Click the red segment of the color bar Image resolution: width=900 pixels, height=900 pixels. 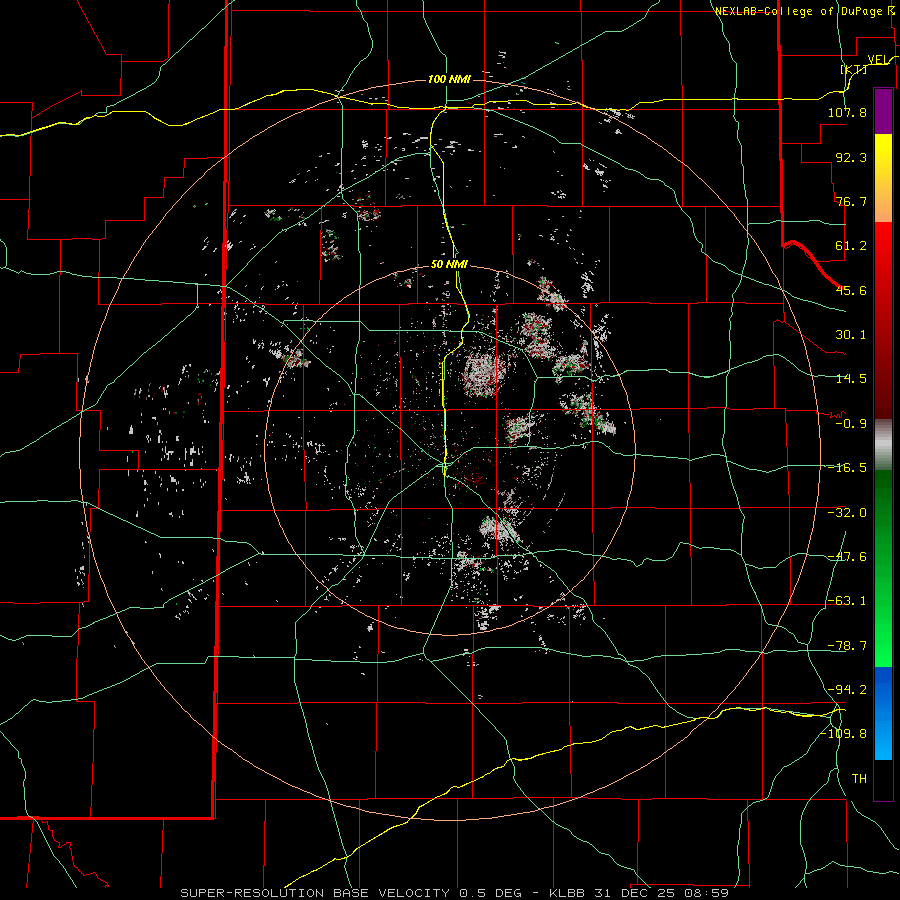point(883,320)
